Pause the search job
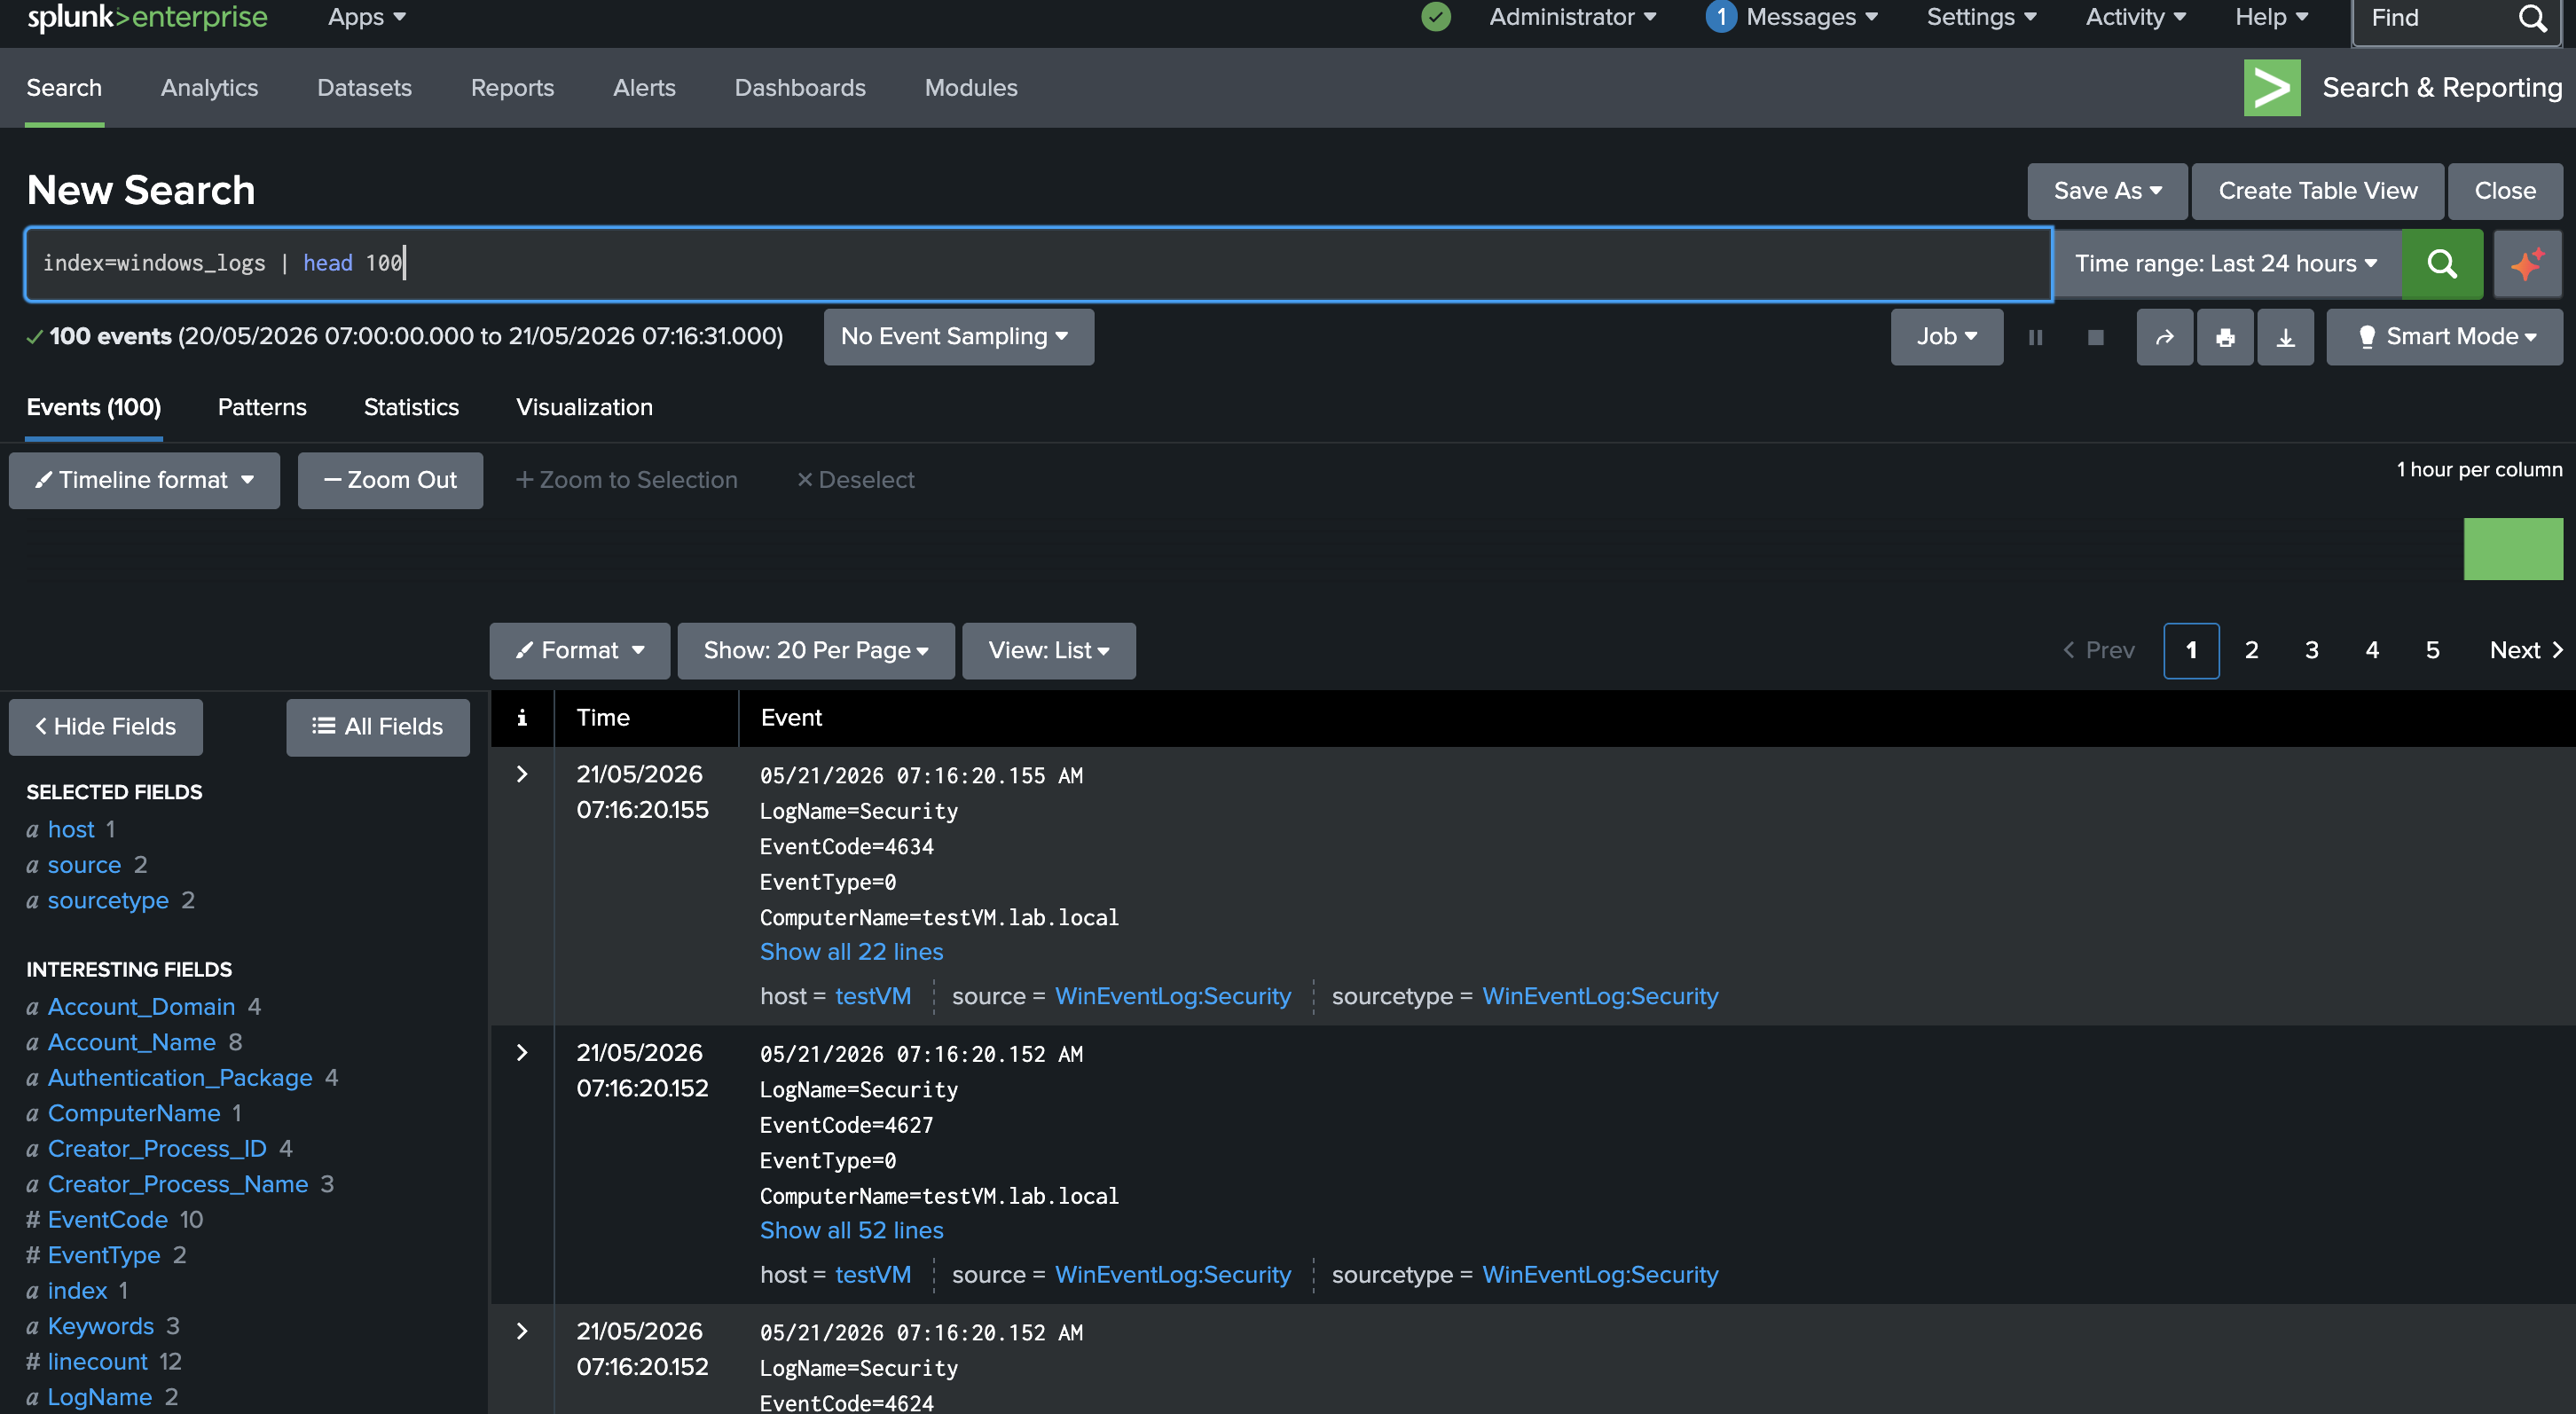The width and height of the screenshot is (2576, 1414). pyautogui.click(x=2035, y=337)
